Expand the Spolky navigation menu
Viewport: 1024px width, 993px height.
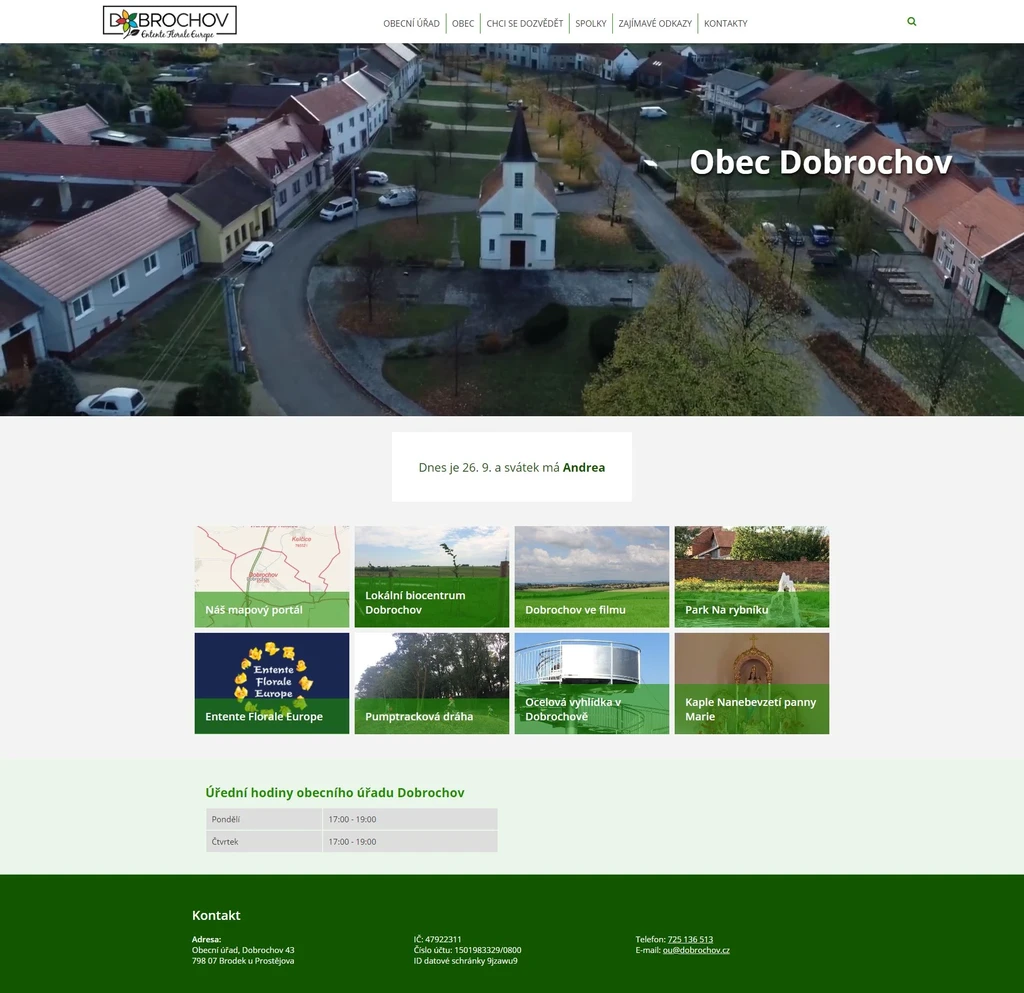[591, 23]
